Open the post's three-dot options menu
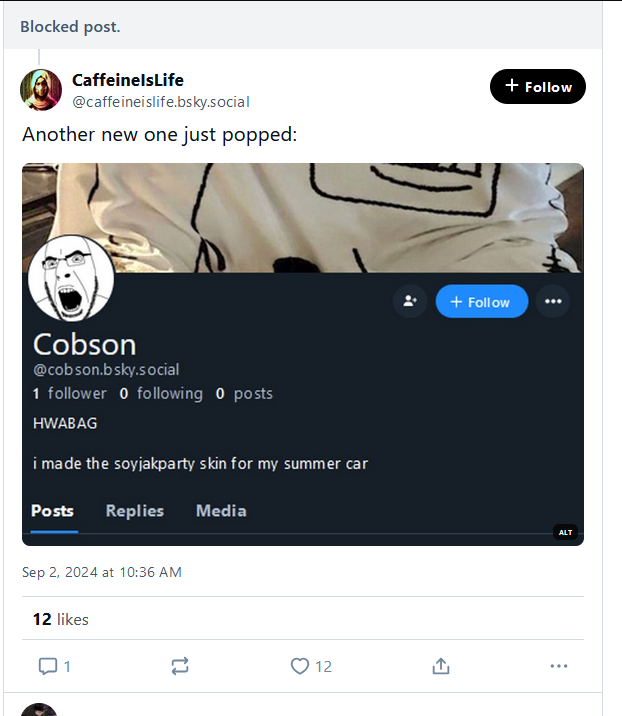 coord(558,666)
